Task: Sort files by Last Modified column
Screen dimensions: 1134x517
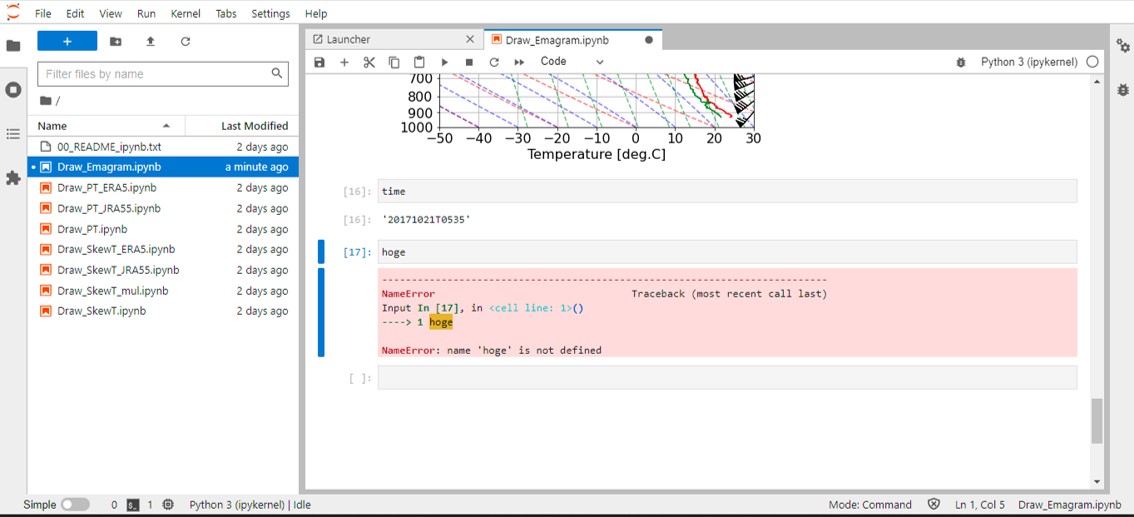Action: point(242,126)
